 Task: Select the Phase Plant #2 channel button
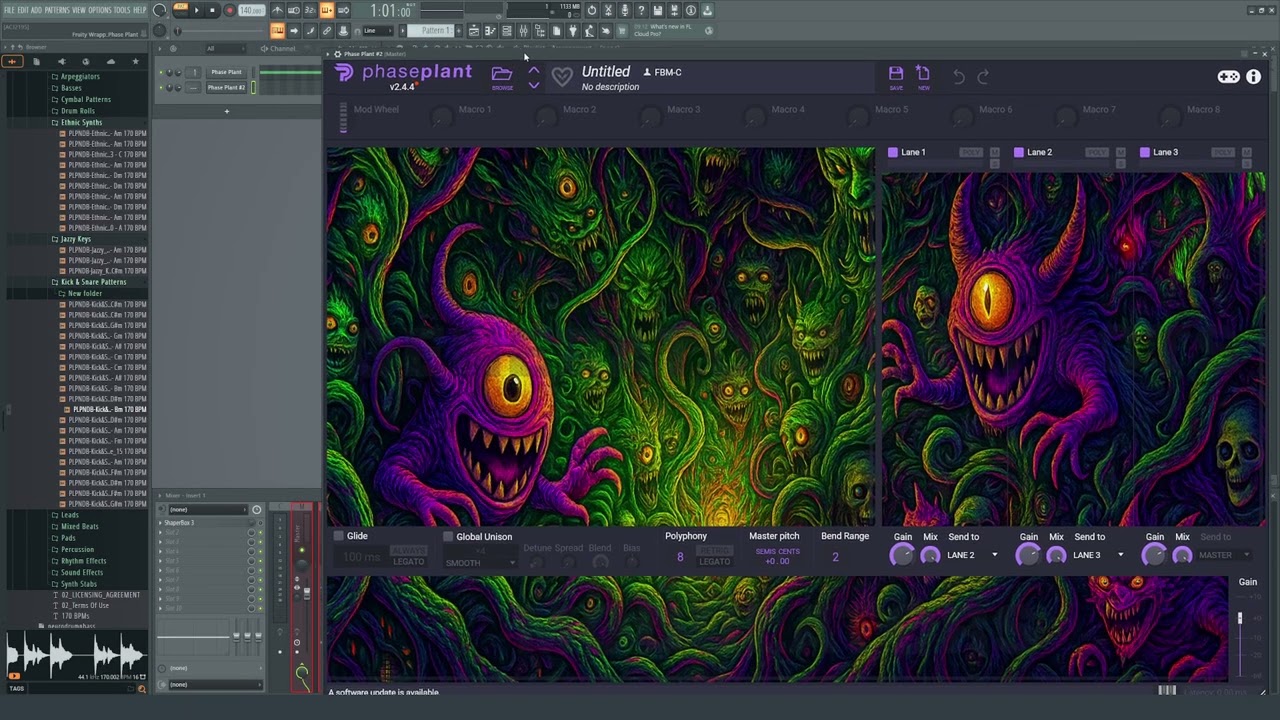coord(227,87)
